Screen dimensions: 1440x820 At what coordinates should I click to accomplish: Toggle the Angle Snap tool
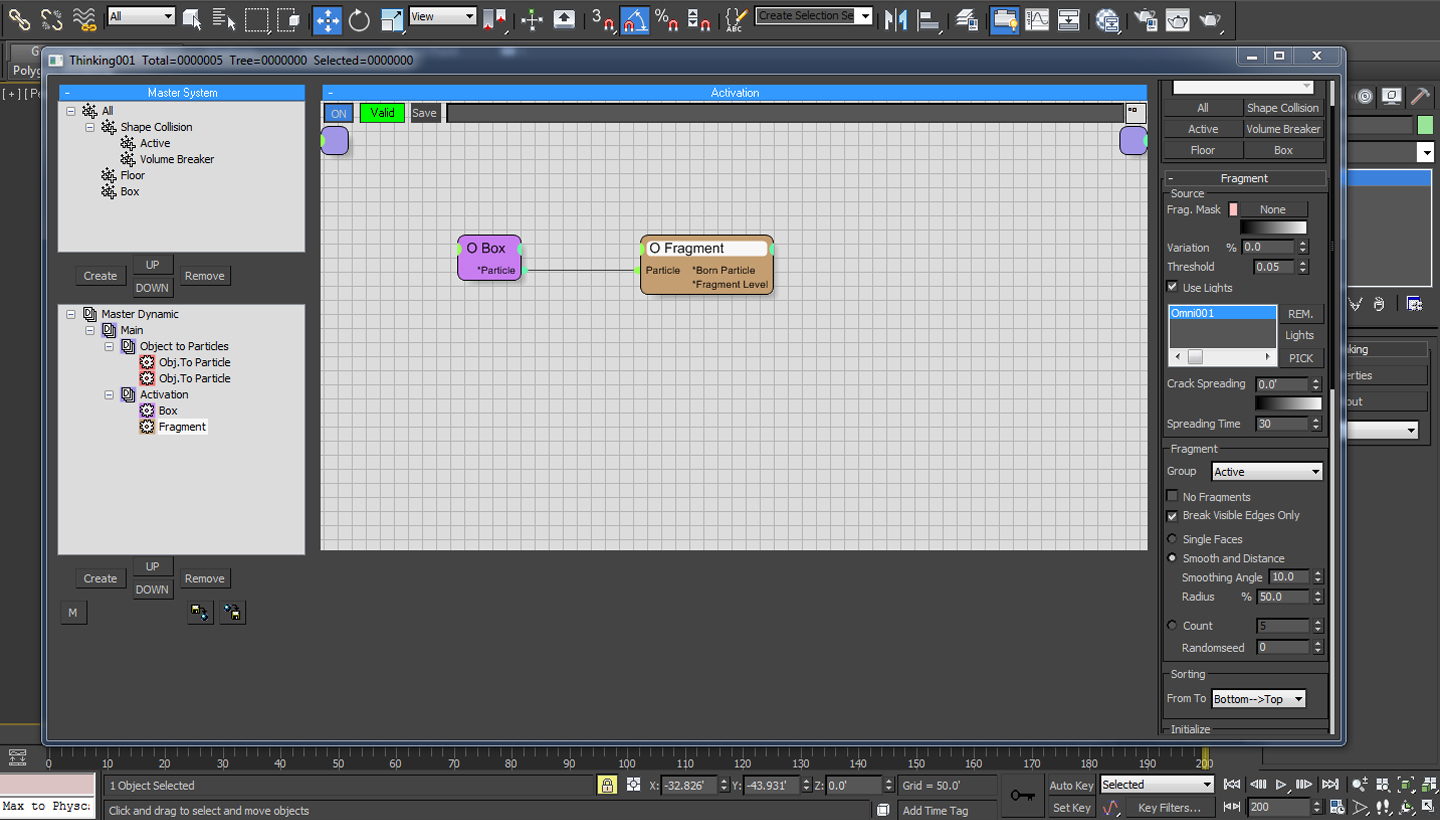[x=635, y=19]
